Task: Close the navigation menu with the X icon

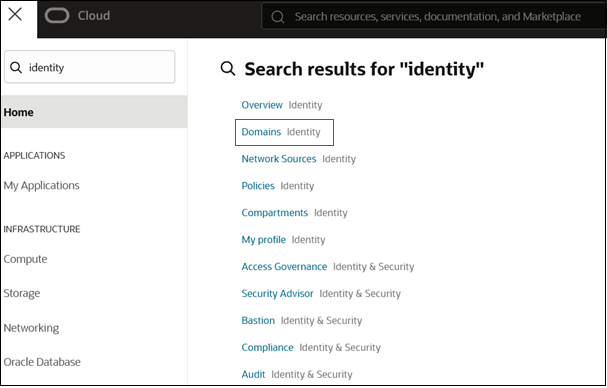Action: tap(15, 15)
